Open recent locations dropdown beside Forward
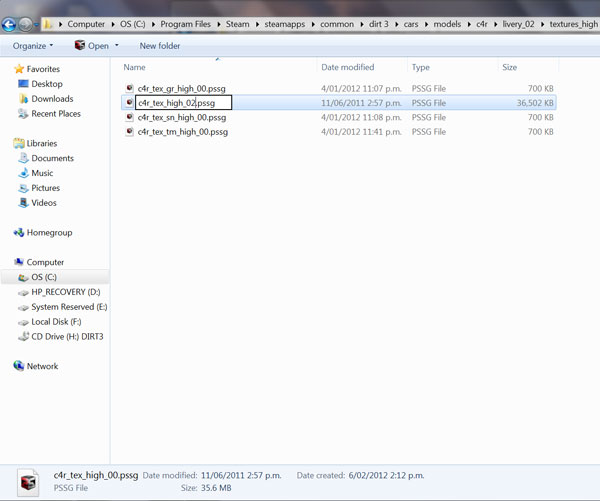This screenshot has width=600, height=501. pyautogui.click(x=36, y=25)
